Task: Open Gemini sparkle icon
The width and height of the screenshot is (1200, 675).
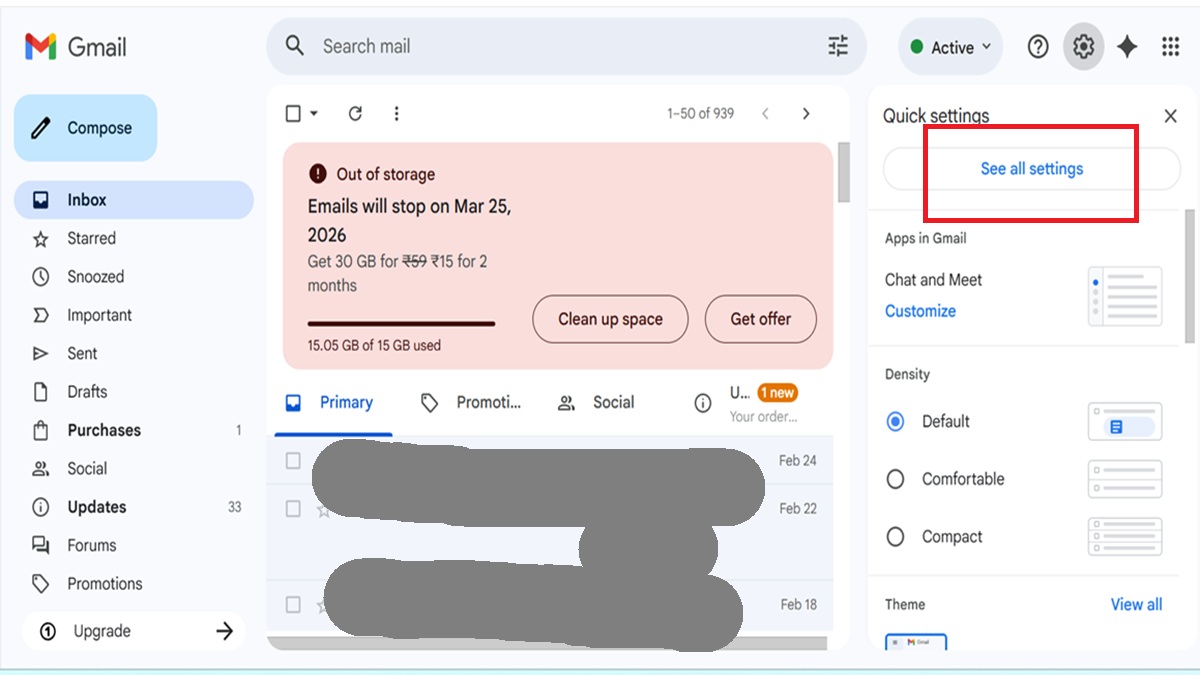Action: (1127, 47)
